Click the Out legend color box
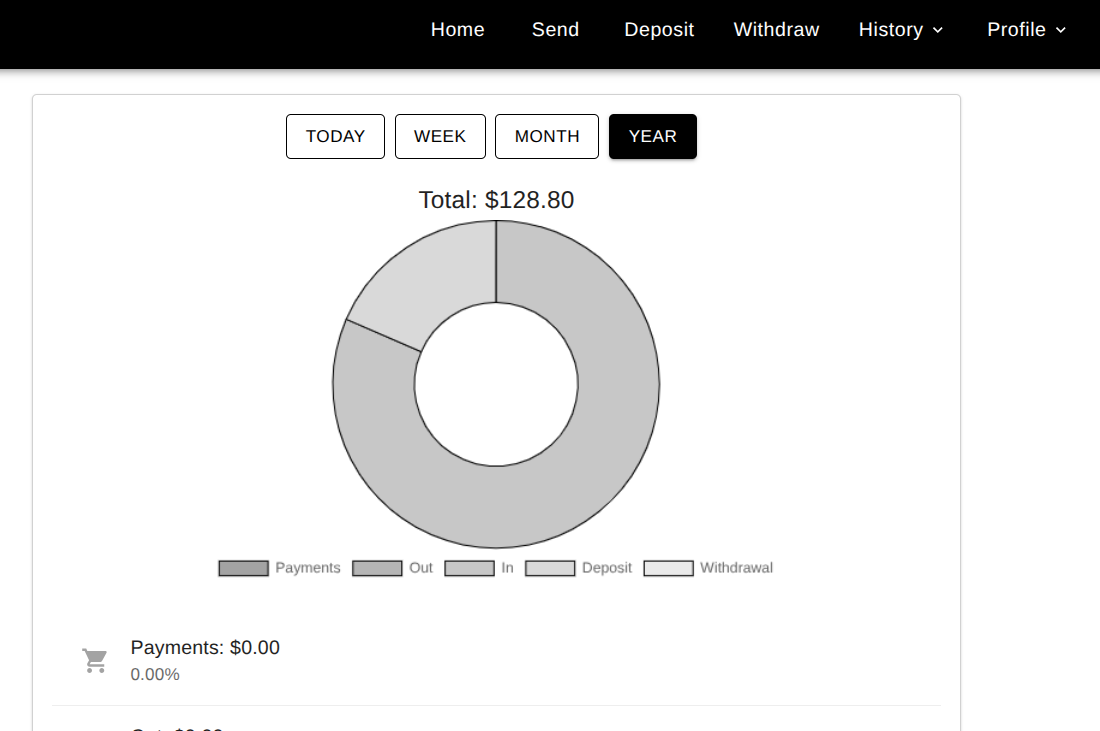1100x731 pixels. pyautogui.click(x=377, y=568)
